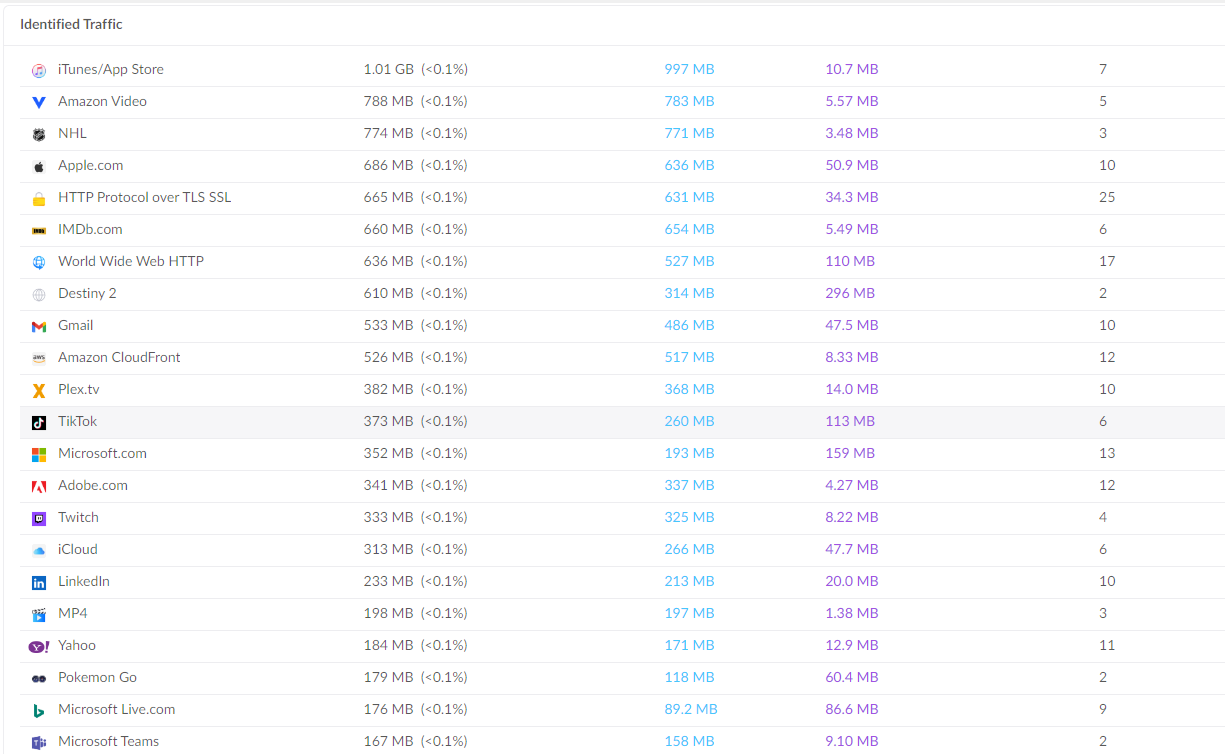This screenshot has height=754, width=1225.
Task: Click IMDb.com download value 654 MB
Action: [x=689, y=229]
